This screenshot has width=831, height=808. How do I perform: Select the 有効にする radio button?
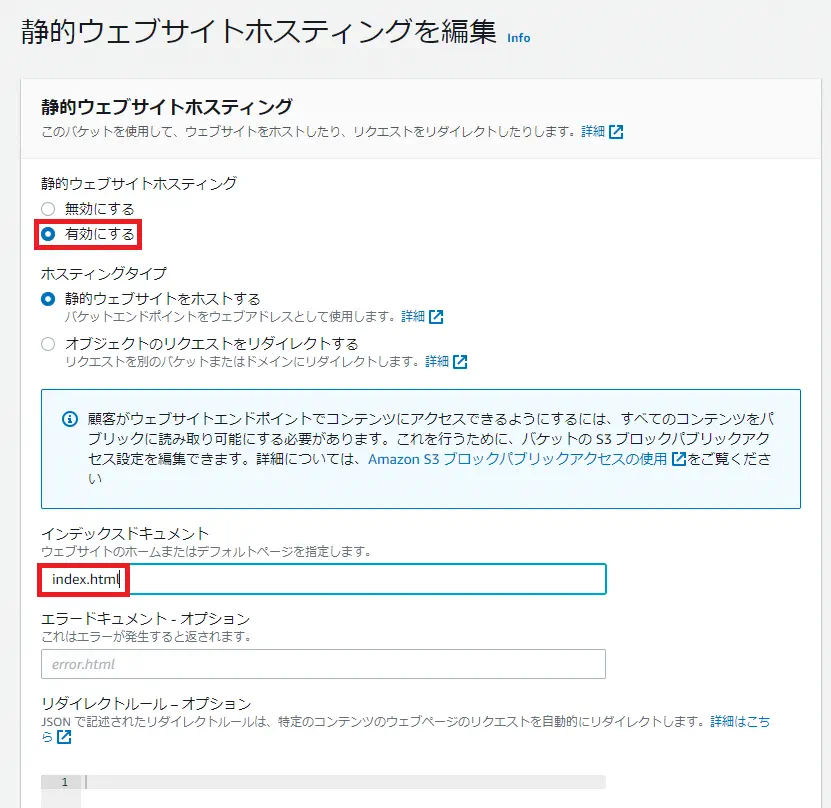[47, 233]
